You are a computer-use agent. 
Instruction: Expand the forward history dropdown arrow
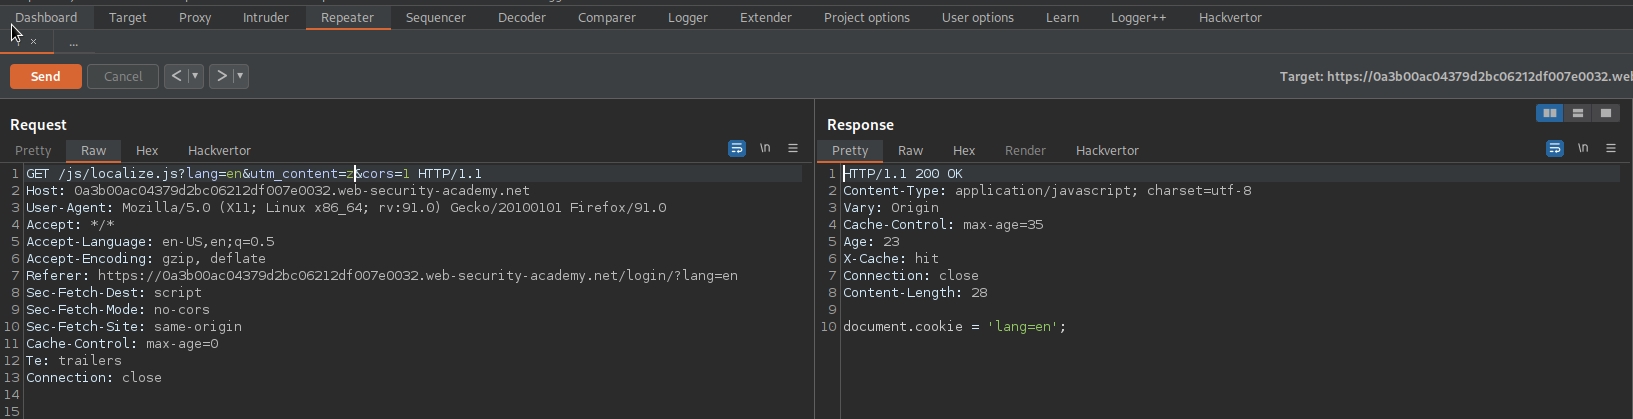pyautogui.click(x=240, y=76)
